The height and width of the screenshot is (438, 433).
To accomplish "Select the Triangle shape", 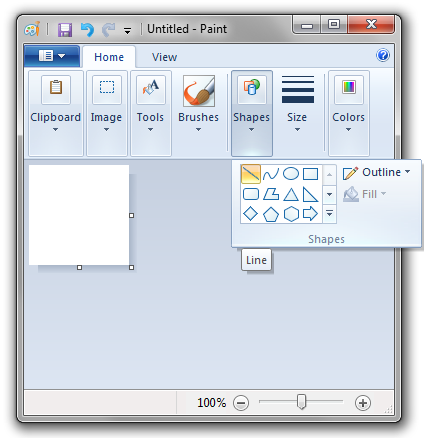I will pos(291,194).
